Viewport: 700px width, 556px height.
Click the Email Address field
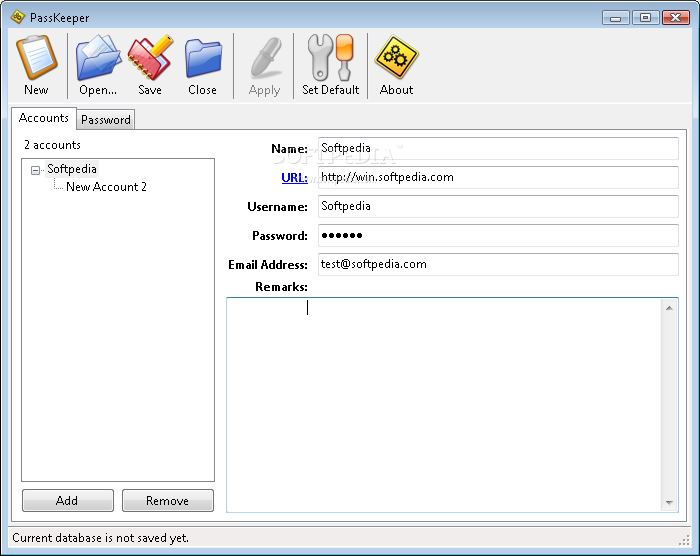[498, 264]
